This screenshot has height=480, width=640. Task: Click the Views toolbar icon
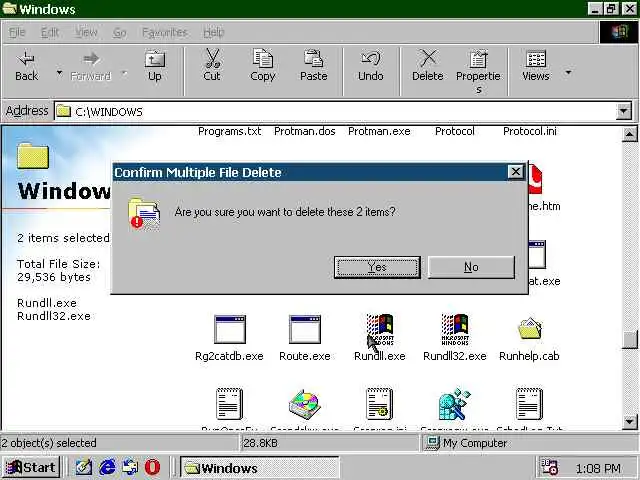pos(536,59)
